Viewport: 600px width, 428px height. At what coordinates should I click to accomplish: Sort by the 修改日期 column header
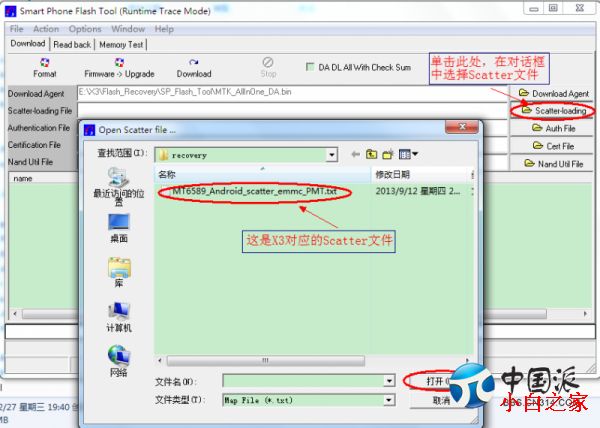[x=421, y=175]
